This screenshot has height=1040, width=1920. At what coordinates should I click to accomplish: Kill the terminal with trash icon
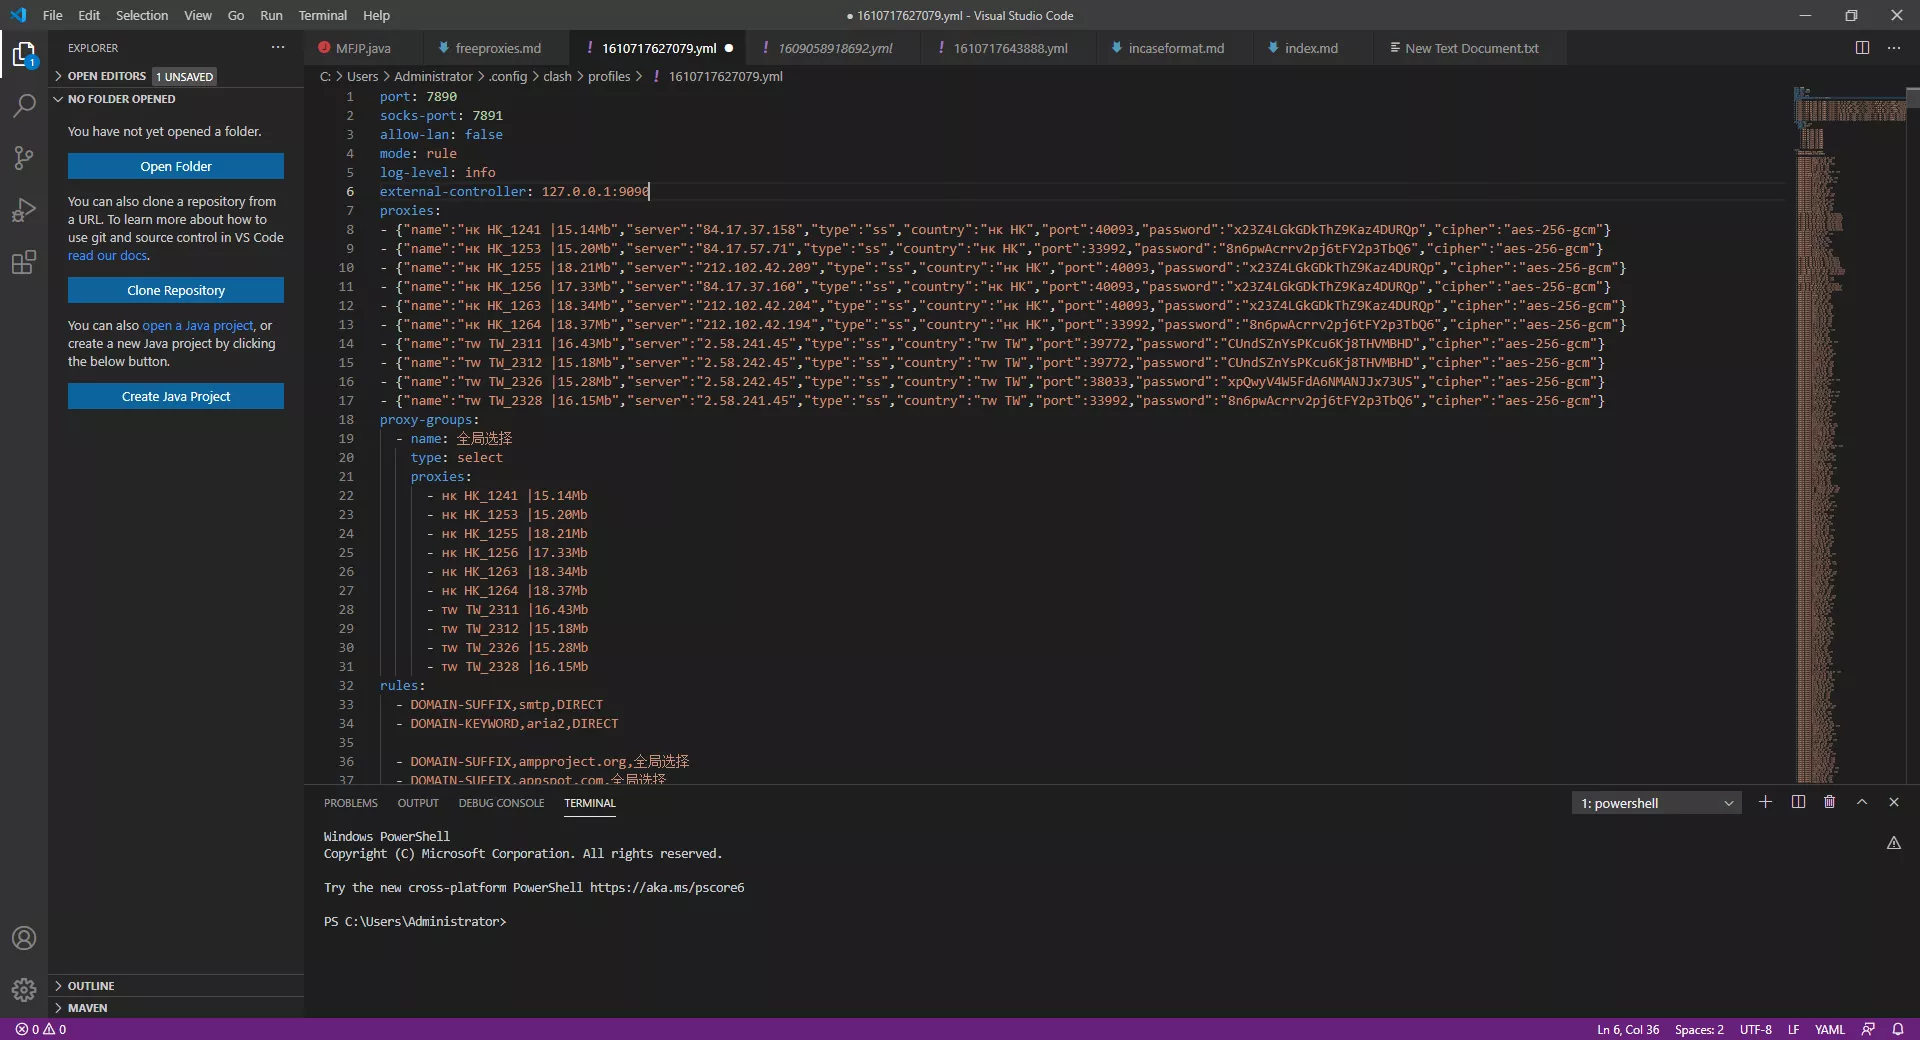click(x=1829, y=802)
